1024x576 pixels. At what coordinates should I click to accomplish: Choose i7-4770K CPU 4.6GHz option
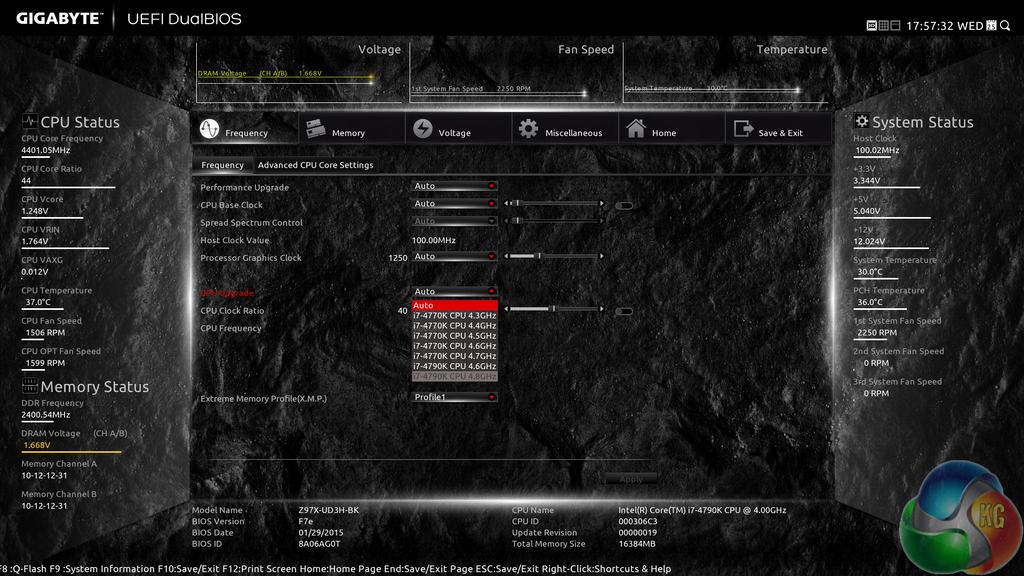click(x=455, y=346)
